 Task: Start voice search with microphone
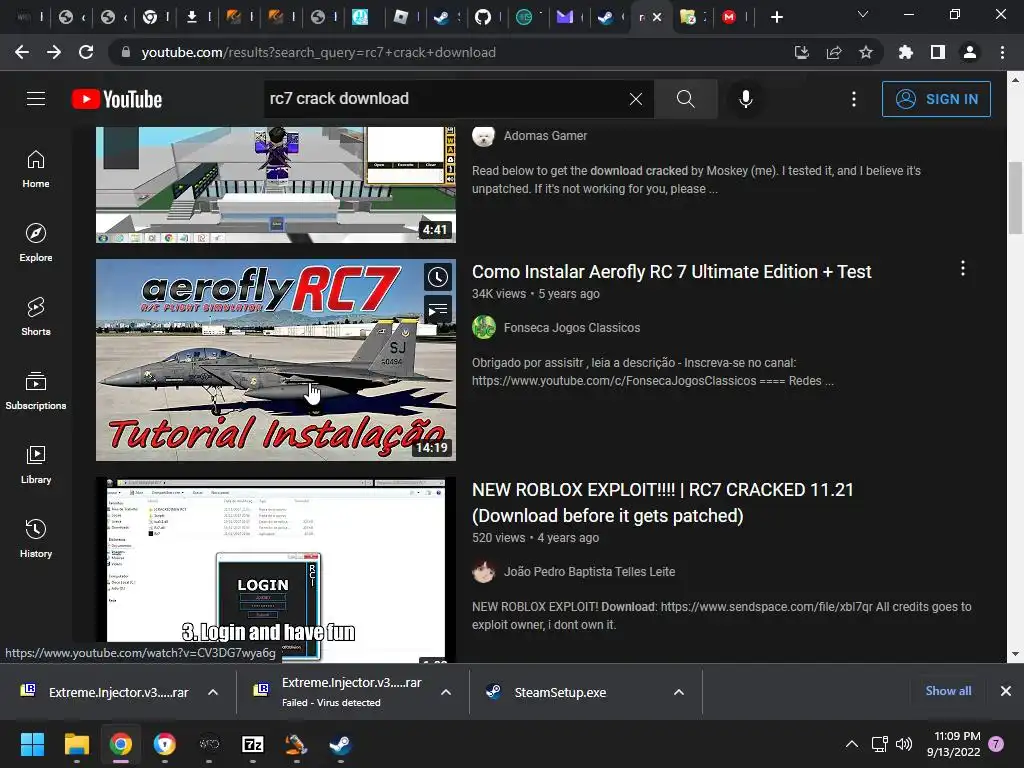[x=745, y=99]
